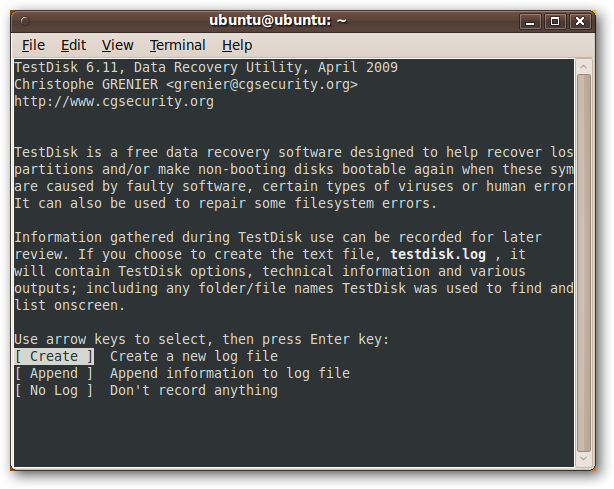
Task: Open the Help menu
Action: click(237, 45)
